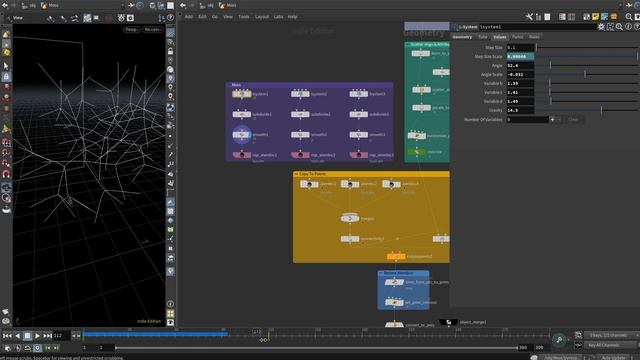Open the Add menu in network editor
Viewport: 640px width, 360px height.
click(189, 17)
